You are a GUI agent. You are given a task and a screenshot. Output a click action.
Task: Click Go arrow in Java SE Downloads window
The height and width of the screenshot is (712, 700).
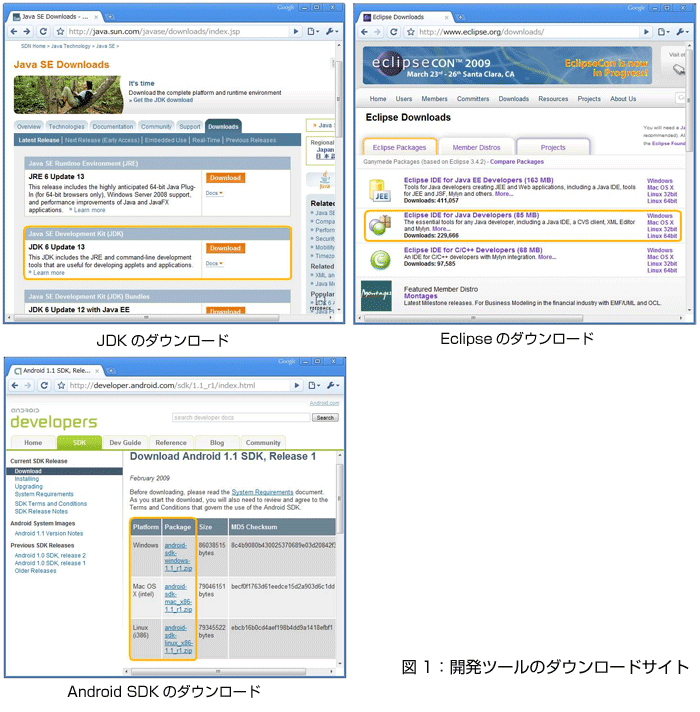click(296, 31)
